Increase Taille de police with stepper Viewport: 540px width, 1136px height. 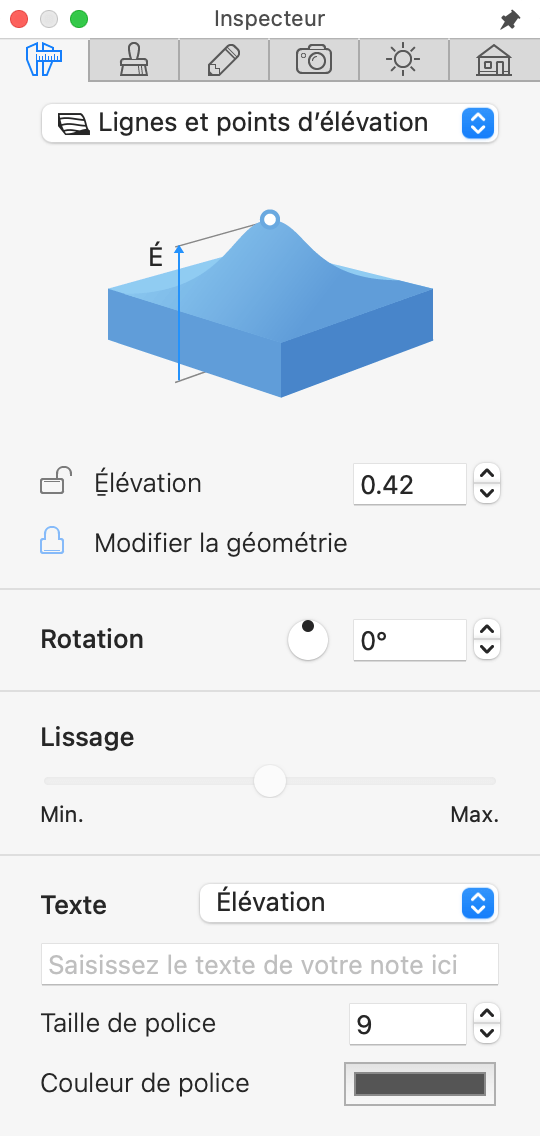pyautogui.click(x=487, y=1014)
